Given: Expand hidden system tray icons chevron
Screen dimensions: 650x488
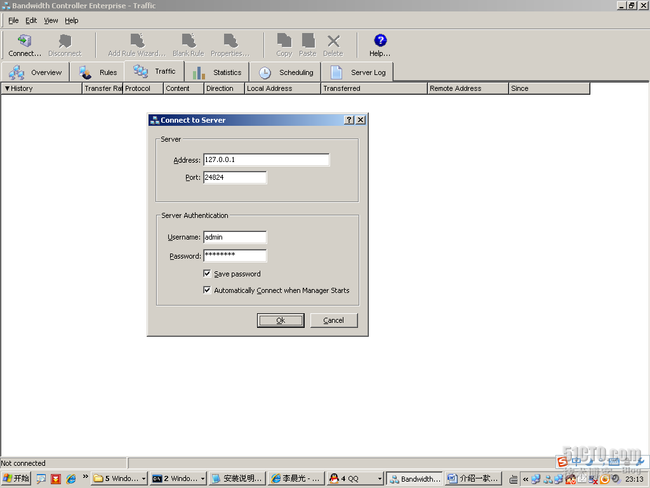Looking at the screenshot, I should [x=525, y=479].
